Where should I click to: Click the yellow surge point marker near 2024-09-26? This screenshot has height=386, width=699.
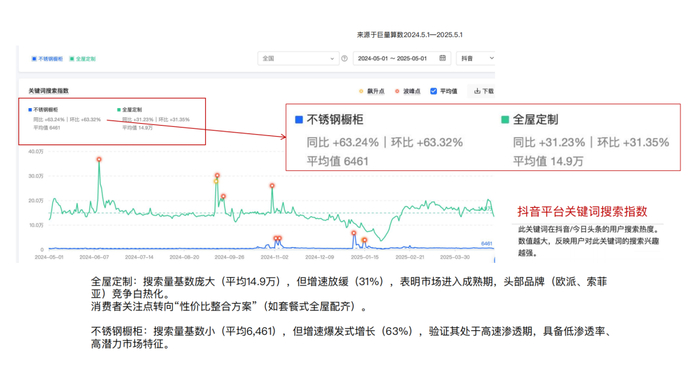[x=216, y=181]
